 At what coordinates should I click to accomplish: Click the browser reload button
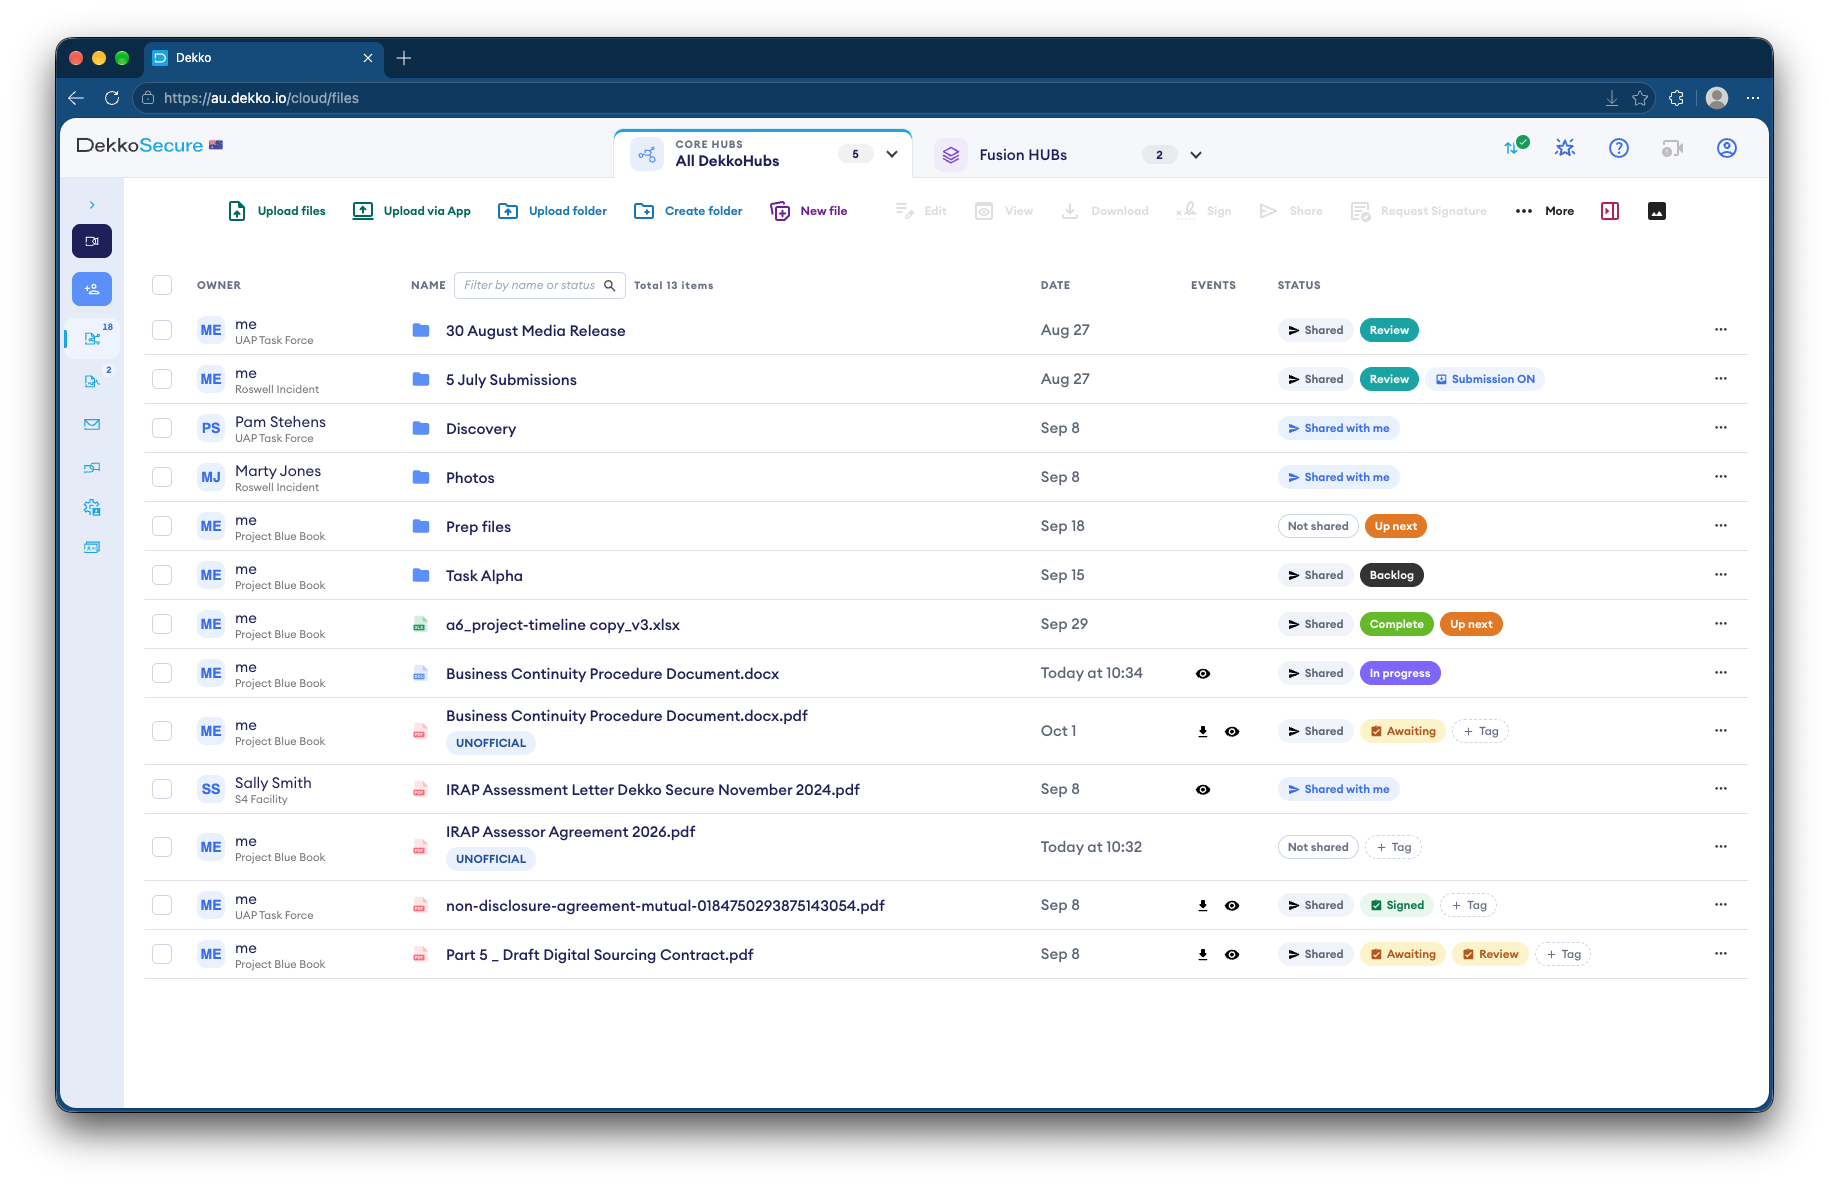pos(112,98)
